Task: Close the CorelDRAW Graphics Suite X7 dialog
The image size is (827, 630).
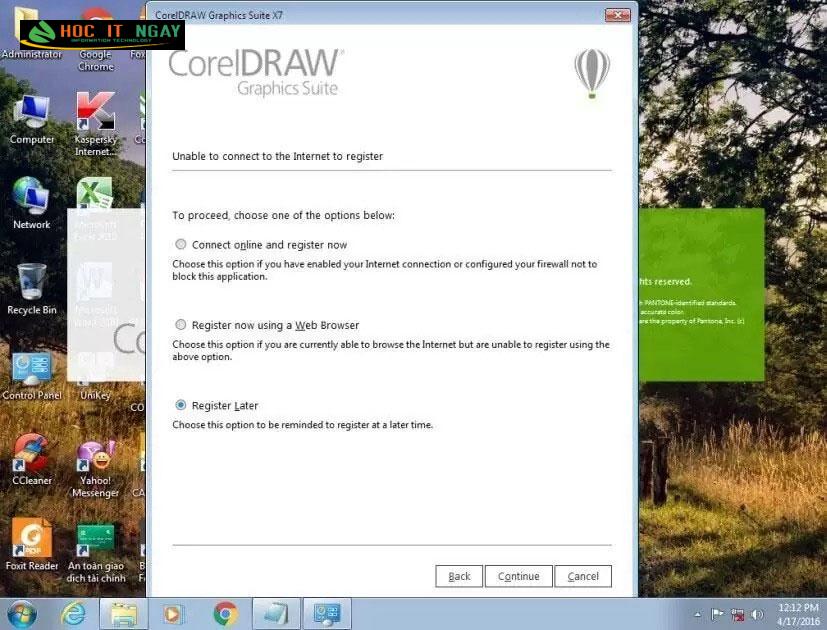Action: tap(618, 15)
